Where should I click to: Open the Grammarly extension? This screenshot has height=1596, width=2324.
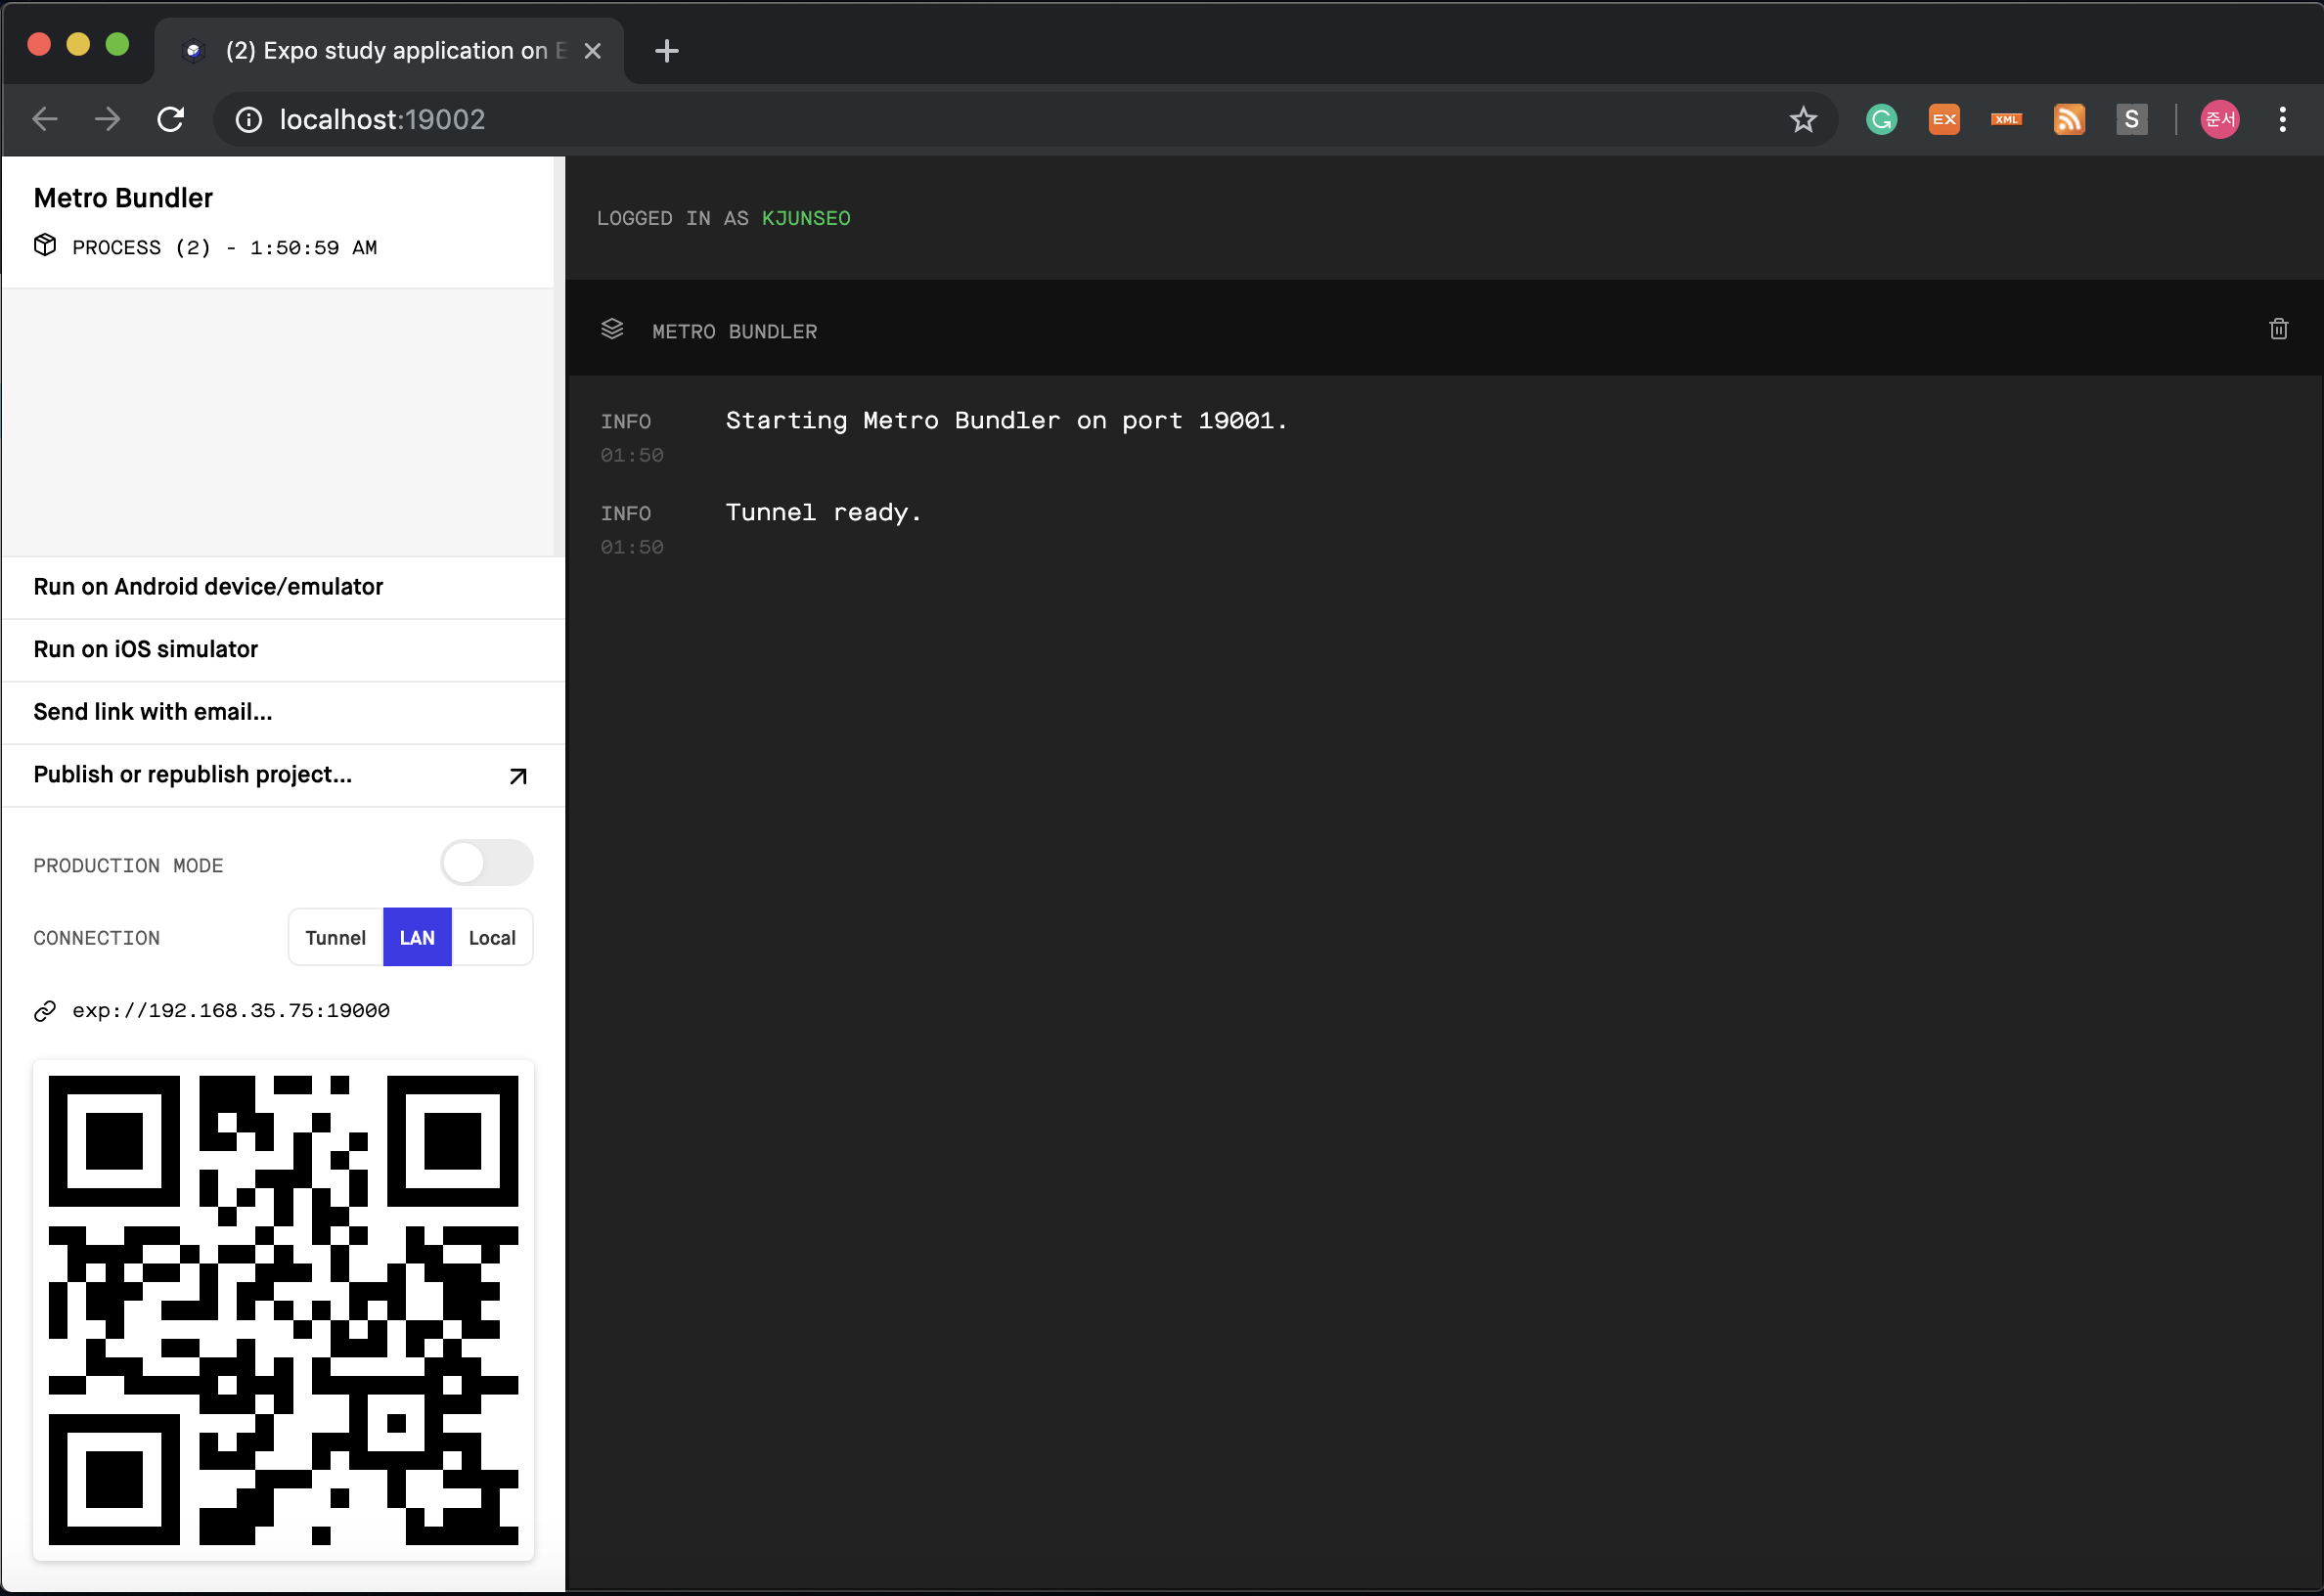[x=1881, y=119]
